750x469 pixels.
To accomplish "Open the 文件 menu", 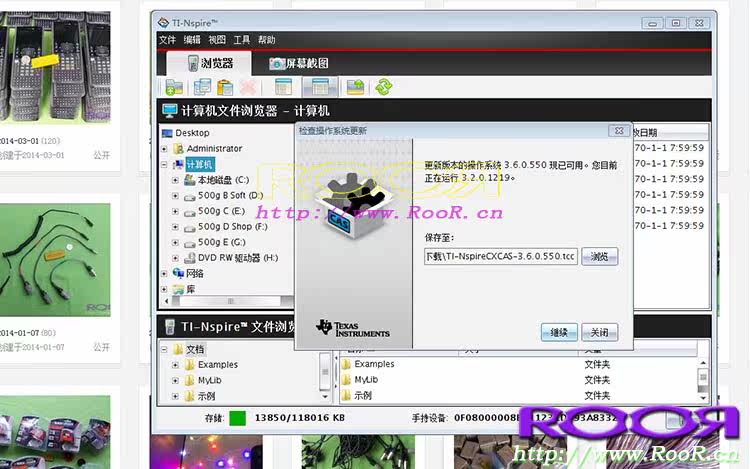I will 167,40.
